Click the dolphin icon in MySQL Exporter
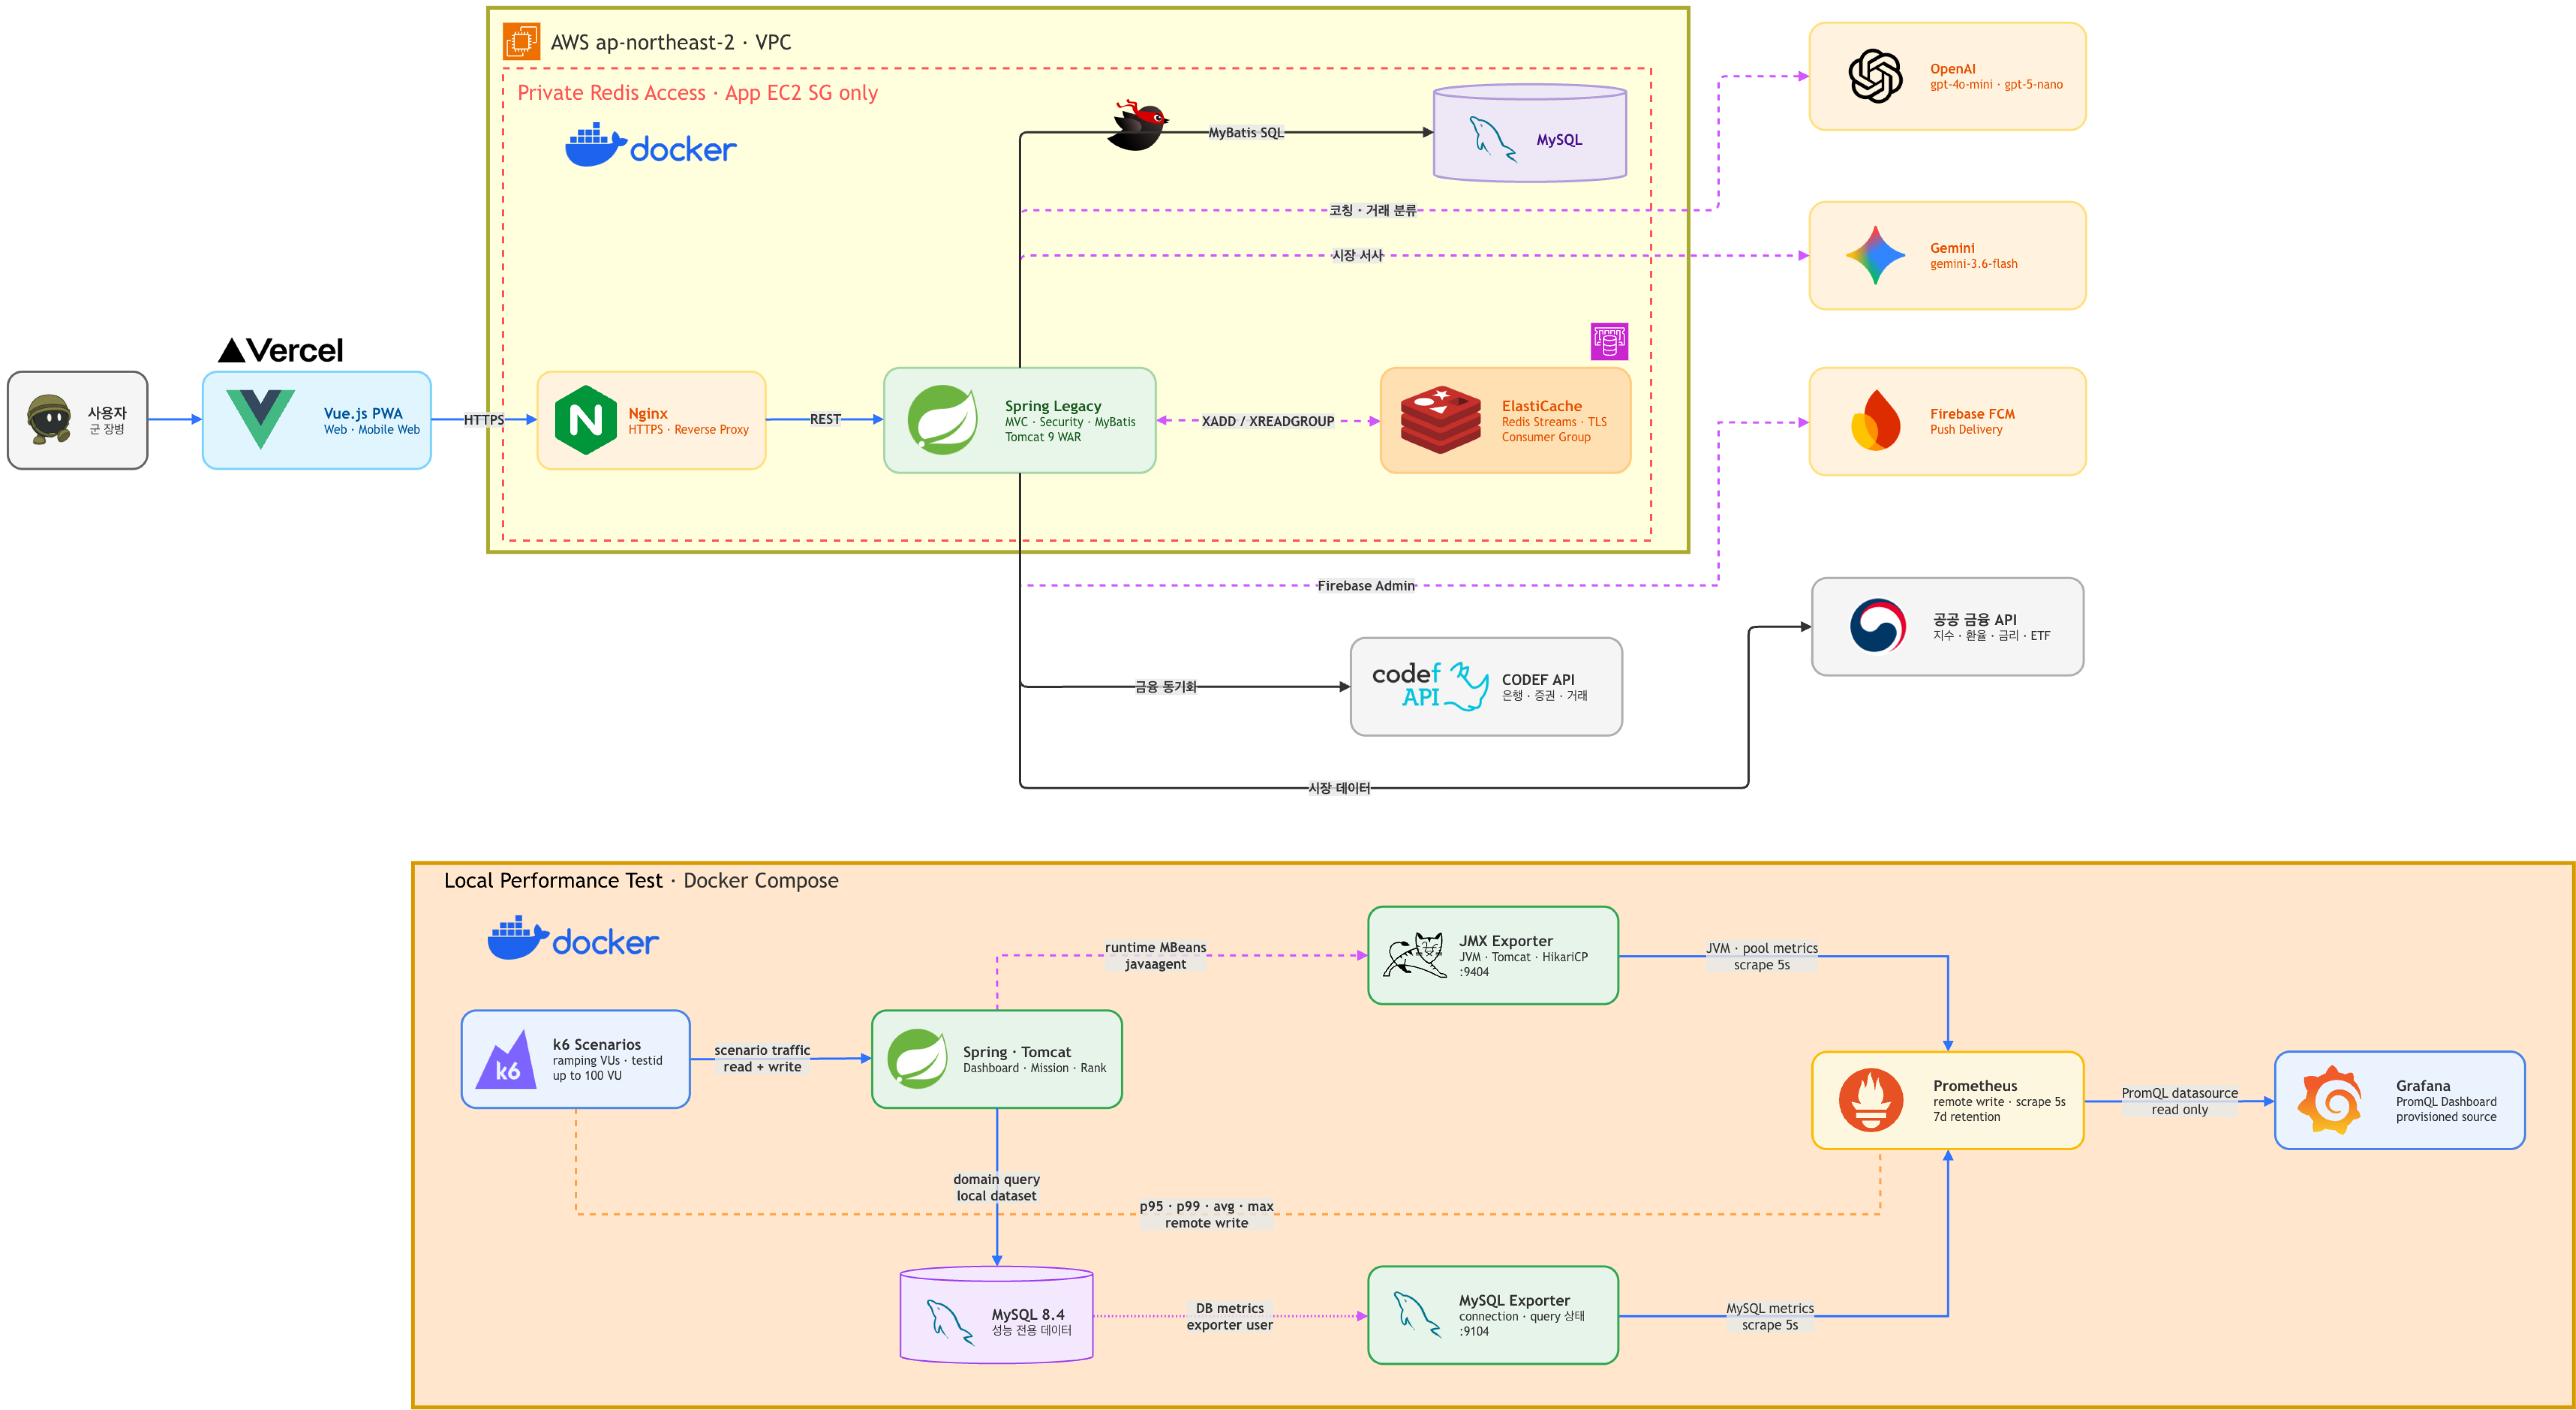2576x1410 pixels. pos(1416,1315)
